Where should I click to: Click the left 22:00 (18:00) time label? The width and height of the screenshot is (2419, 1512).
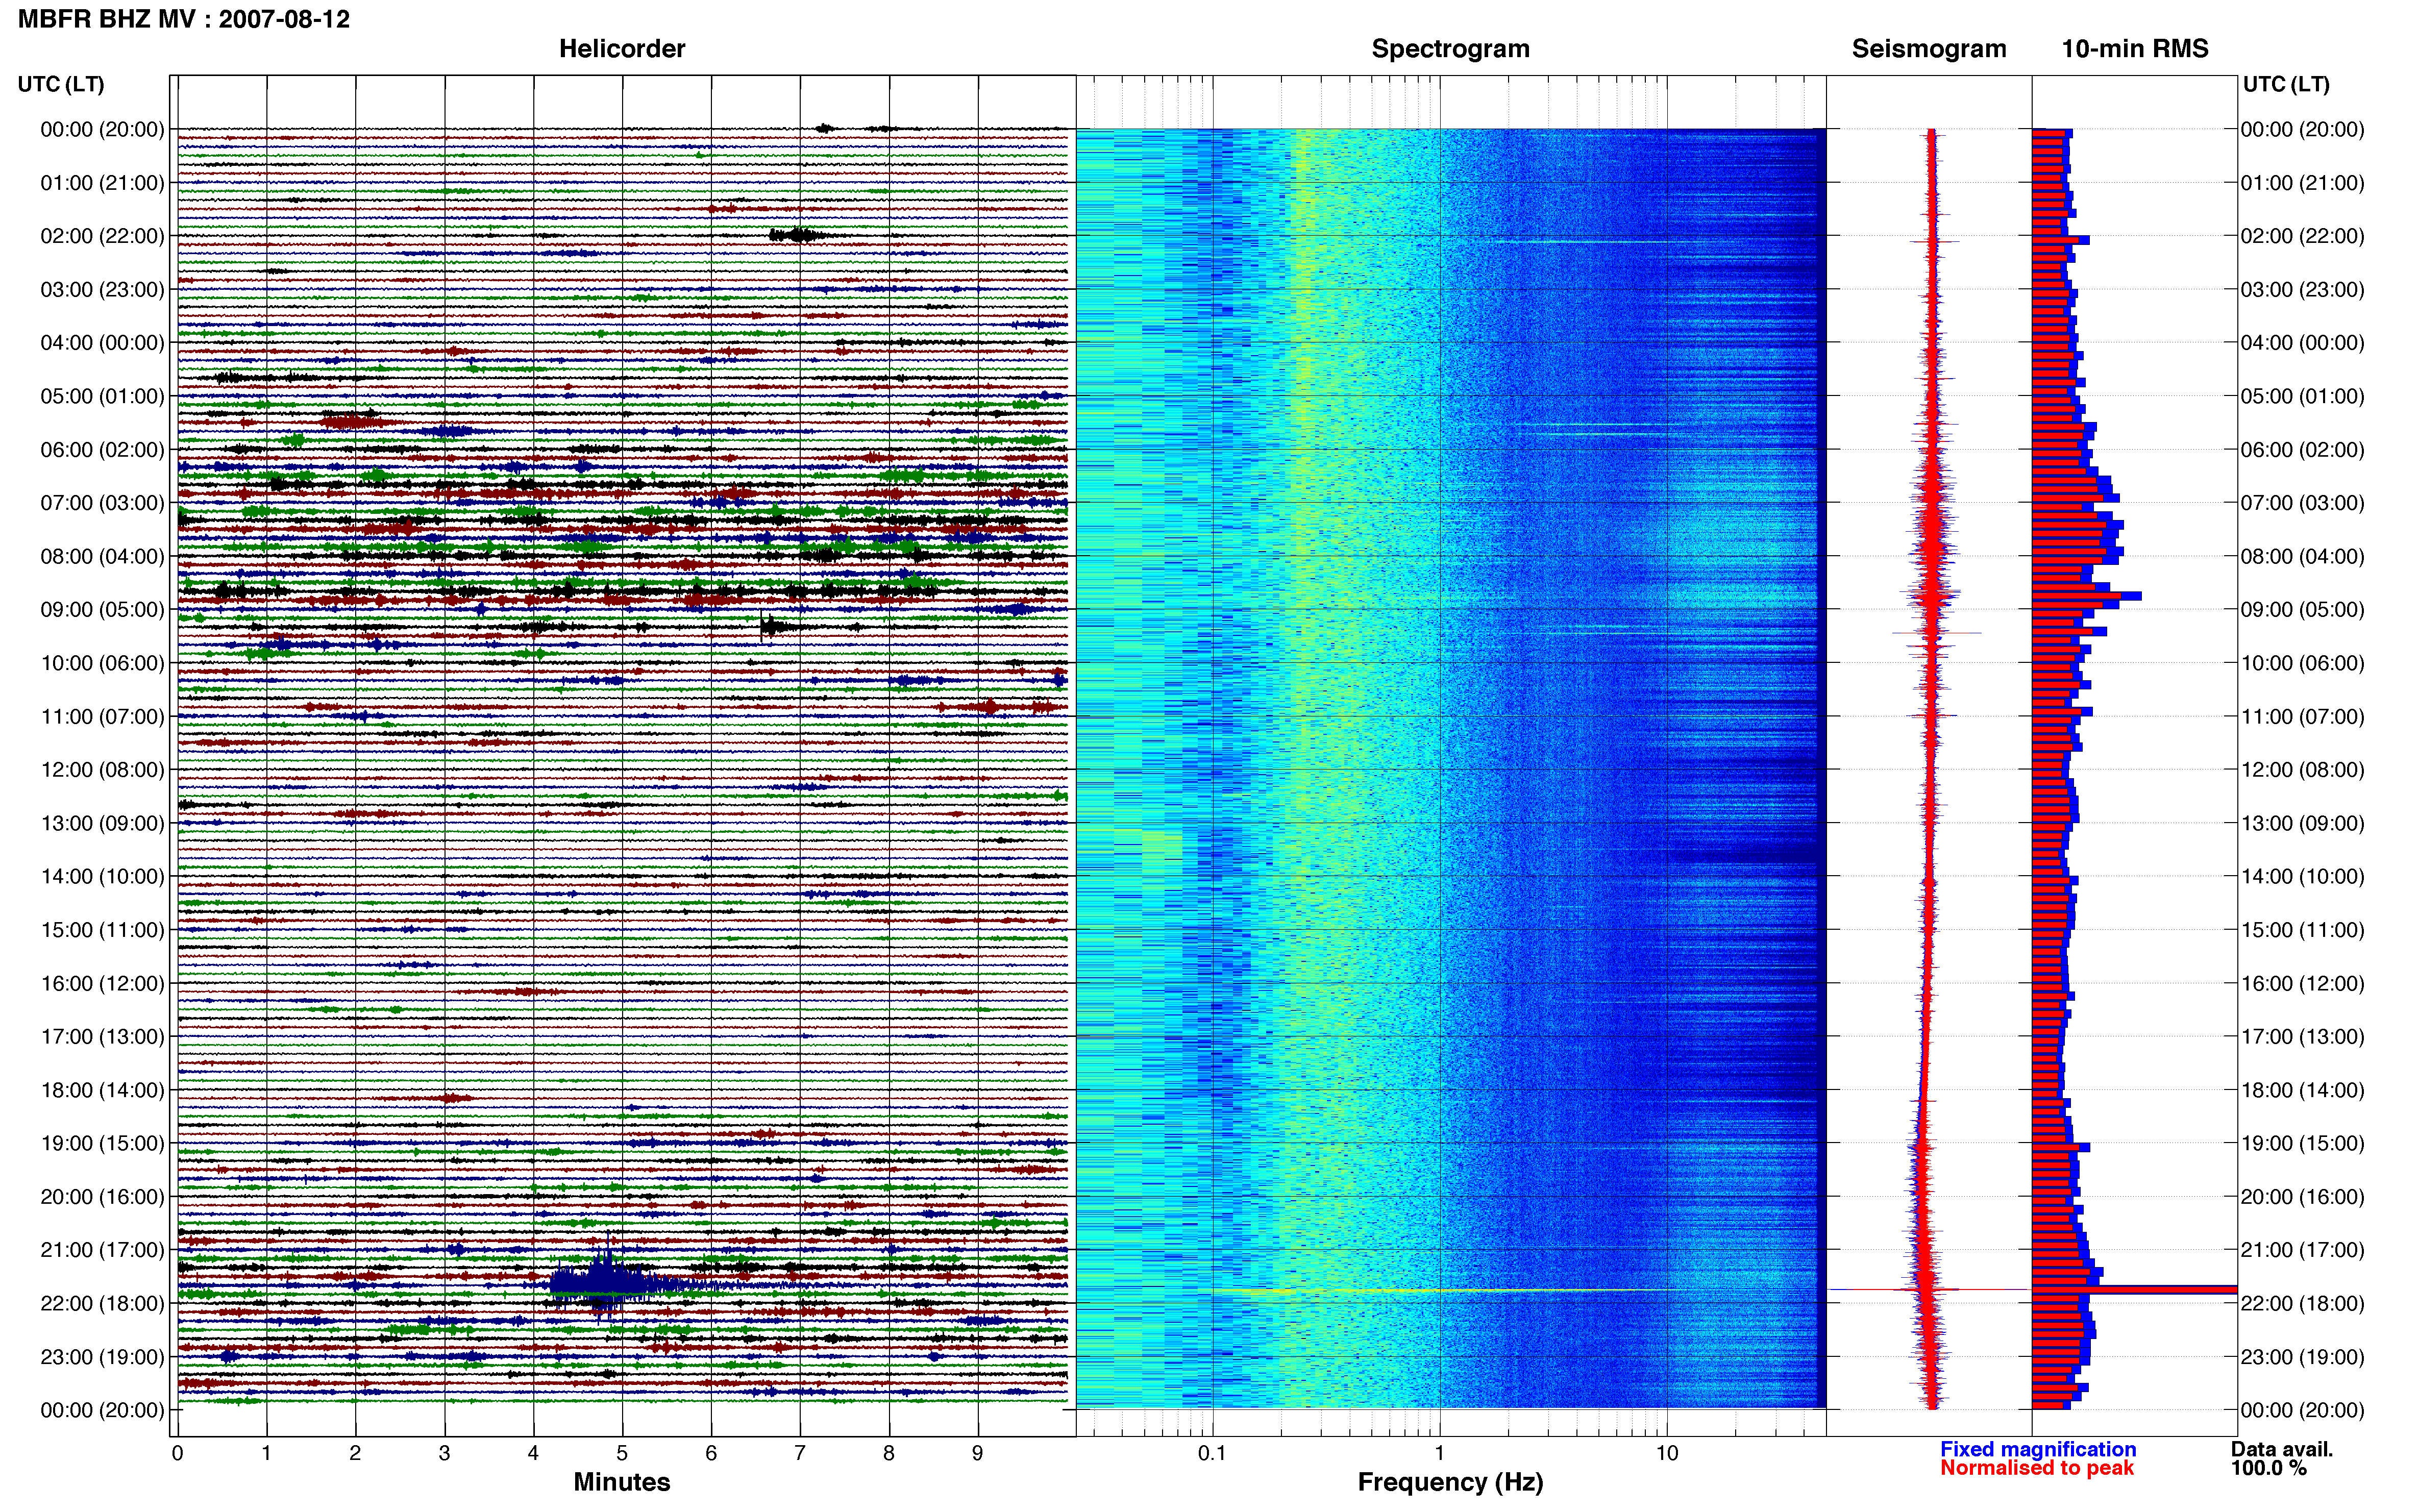pos(102,1303)
